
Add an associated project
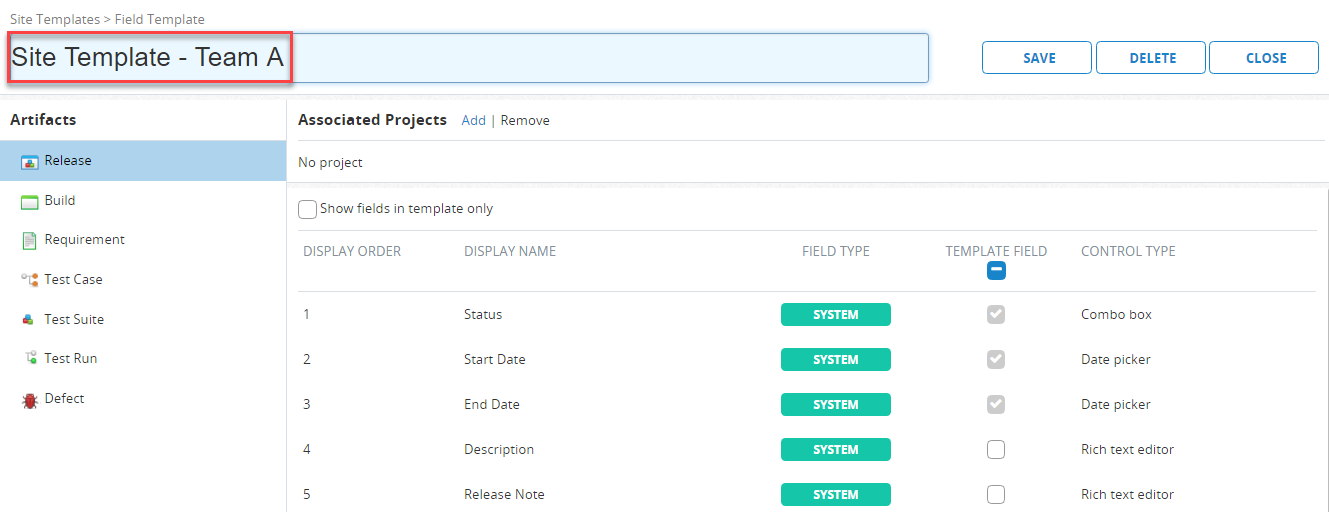[473, 120]
